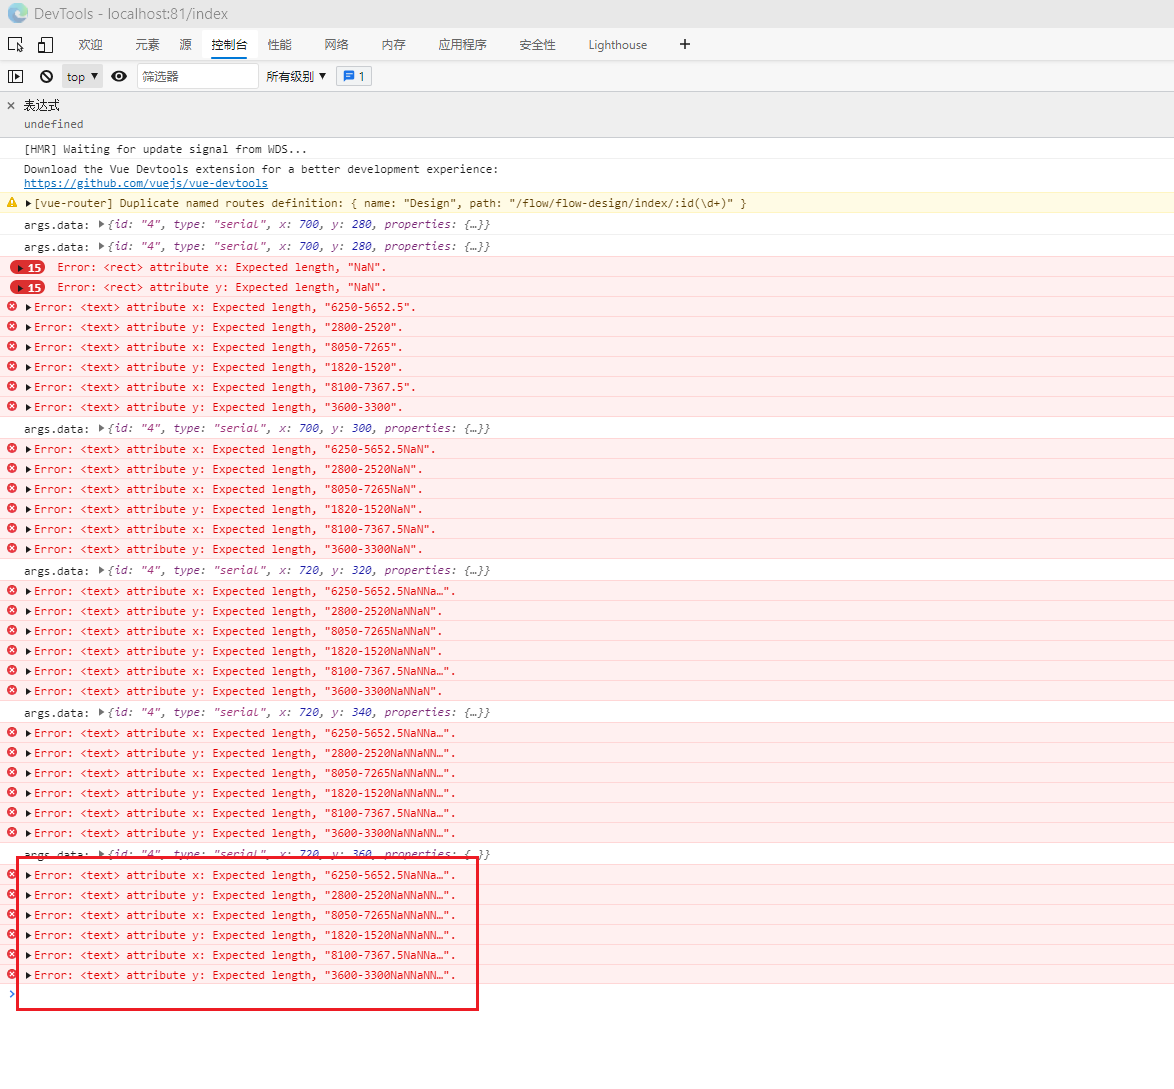Switch to the 源 tab

pos(186,45)
